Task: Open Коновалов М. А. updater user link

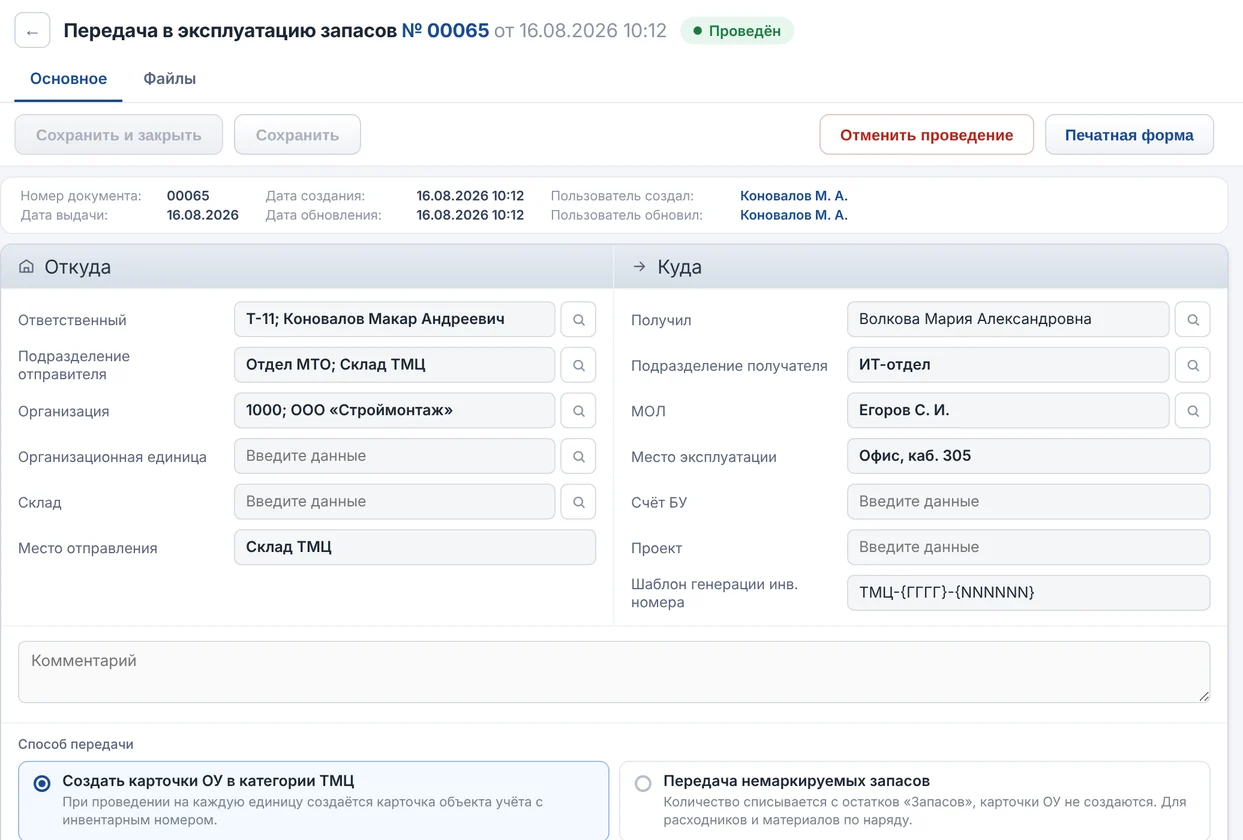Action: 794,215
